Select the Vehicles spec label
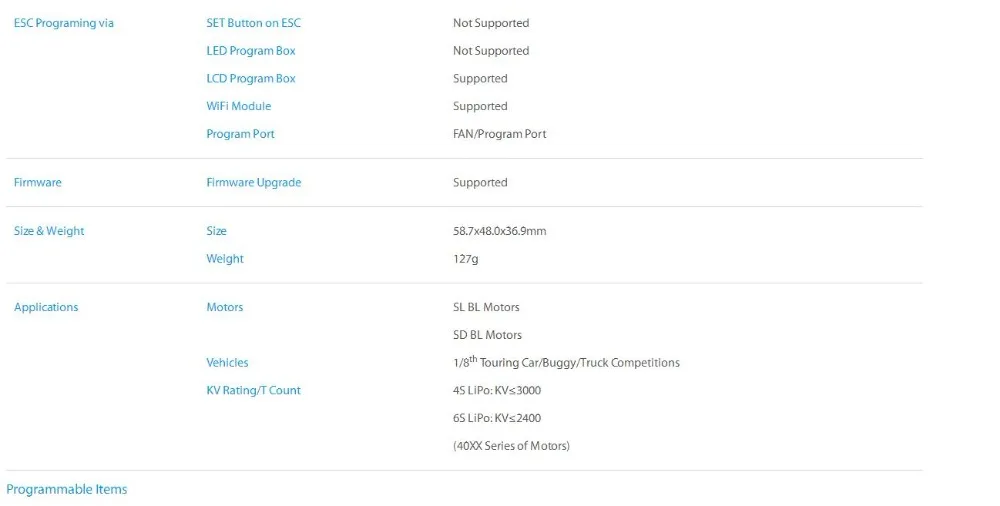The width and height of the screenshot is (1000, 506). click(x=227, y=362)
